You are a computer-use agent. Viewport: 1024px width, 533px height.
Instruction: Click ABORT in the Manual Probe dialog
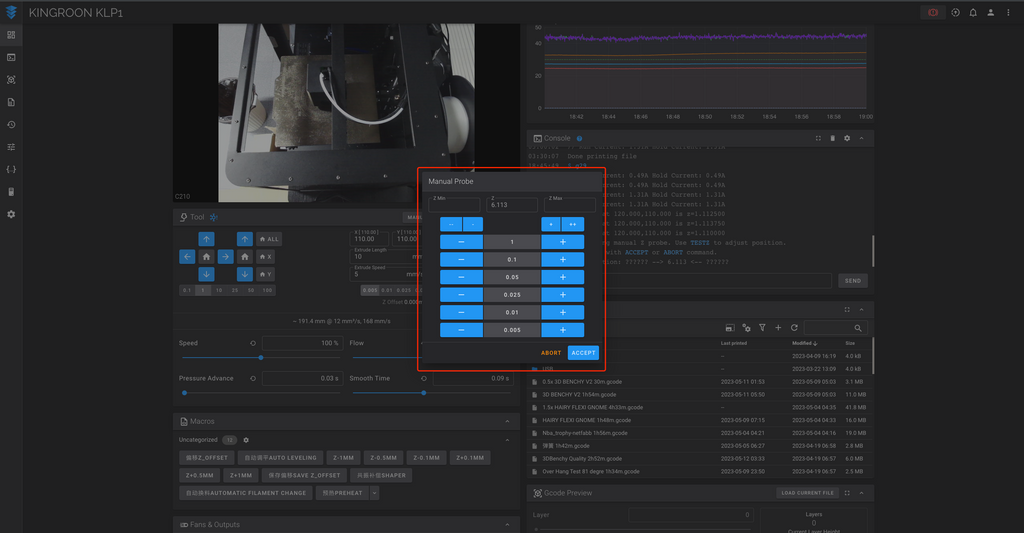point(551,353)
